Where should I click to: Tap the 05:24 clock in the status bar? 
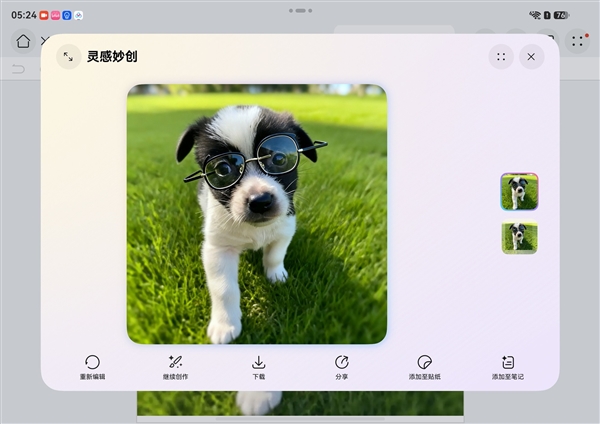(23, 15)
